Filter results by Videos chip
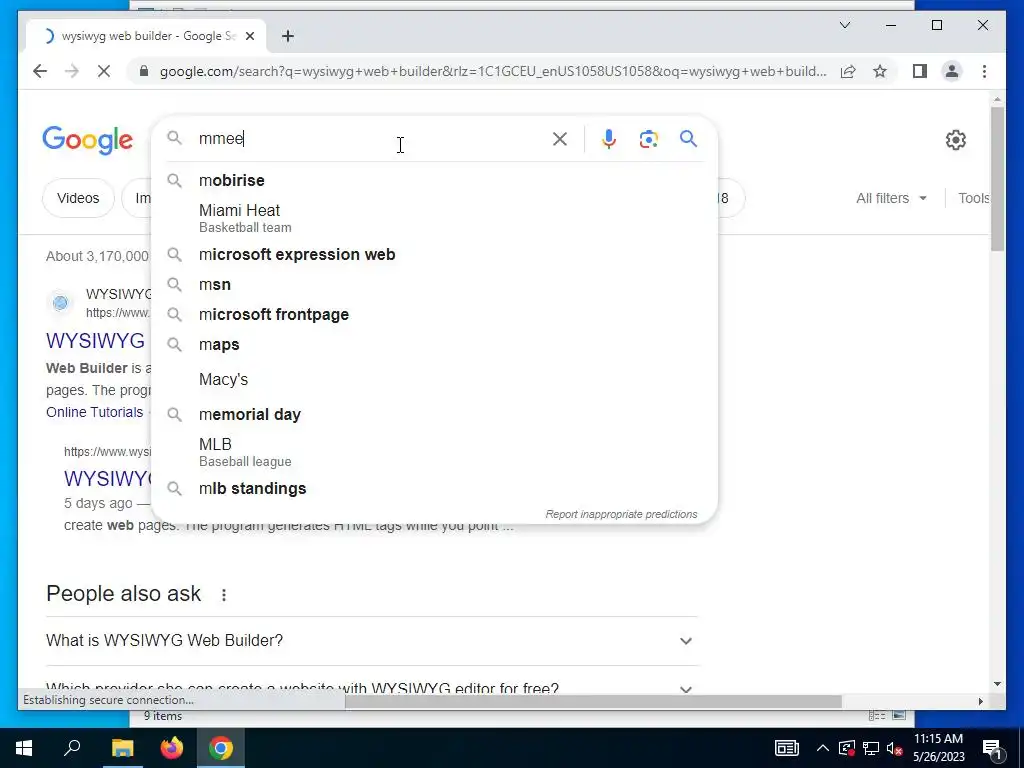This screenshot has width=1024, height=768. click(78, 198)
